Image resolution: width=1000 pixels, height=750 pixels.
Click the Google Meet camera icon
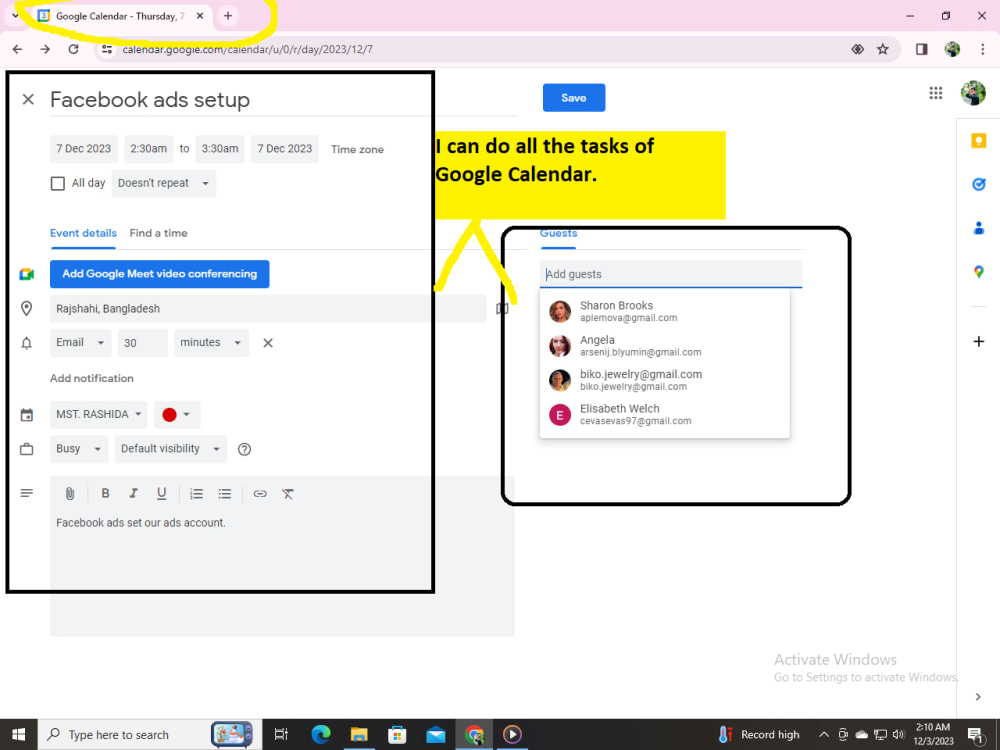pos(26,274)
